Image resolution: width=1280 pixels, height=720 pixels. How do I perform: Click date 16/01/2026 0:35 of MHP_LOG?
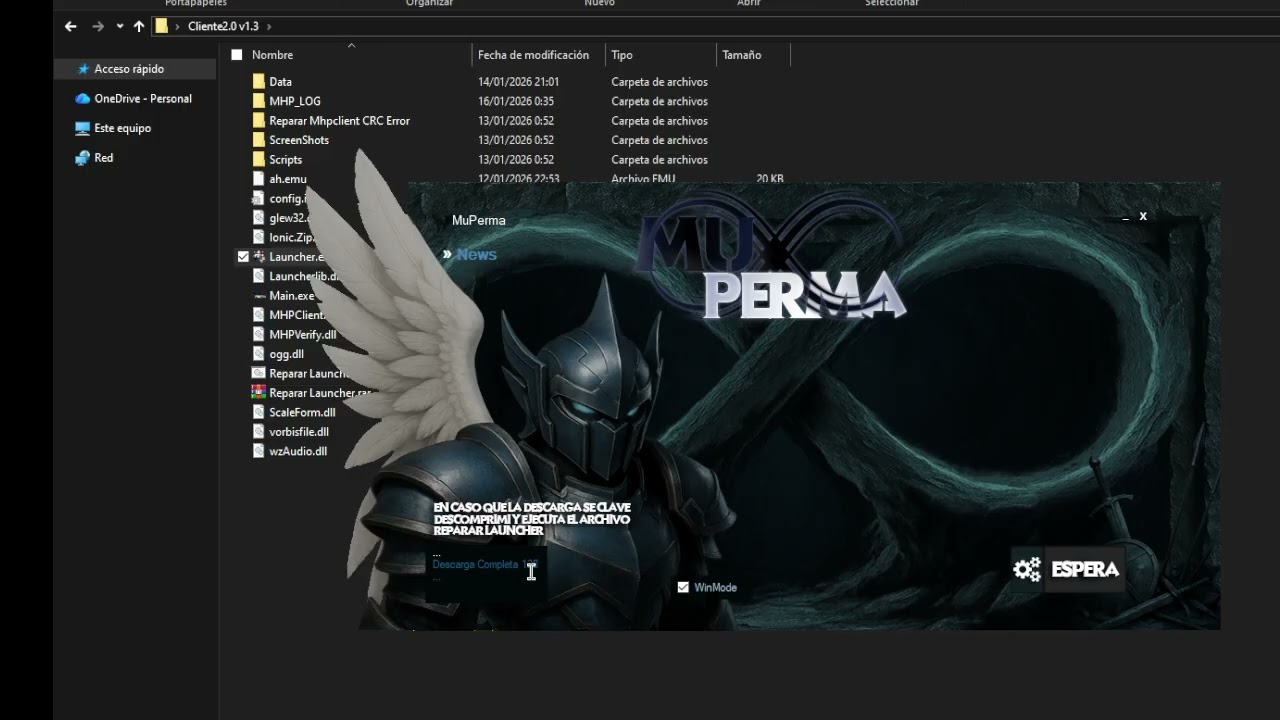point(516,101)
